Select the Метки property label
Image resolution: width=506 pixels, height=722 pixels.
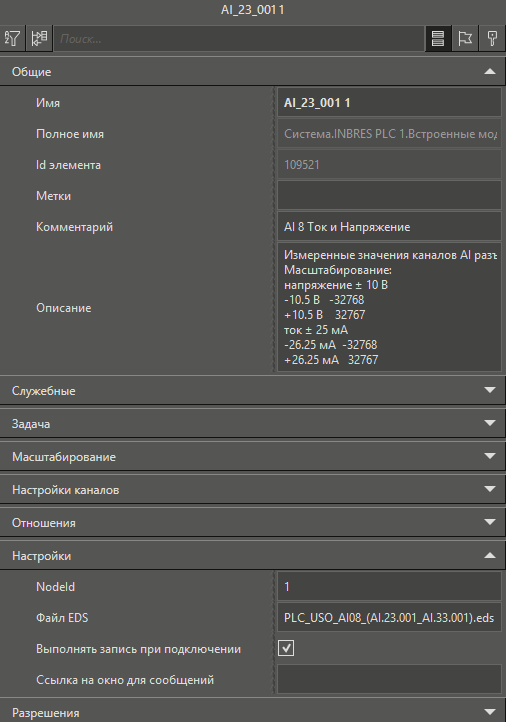[53, 196]
